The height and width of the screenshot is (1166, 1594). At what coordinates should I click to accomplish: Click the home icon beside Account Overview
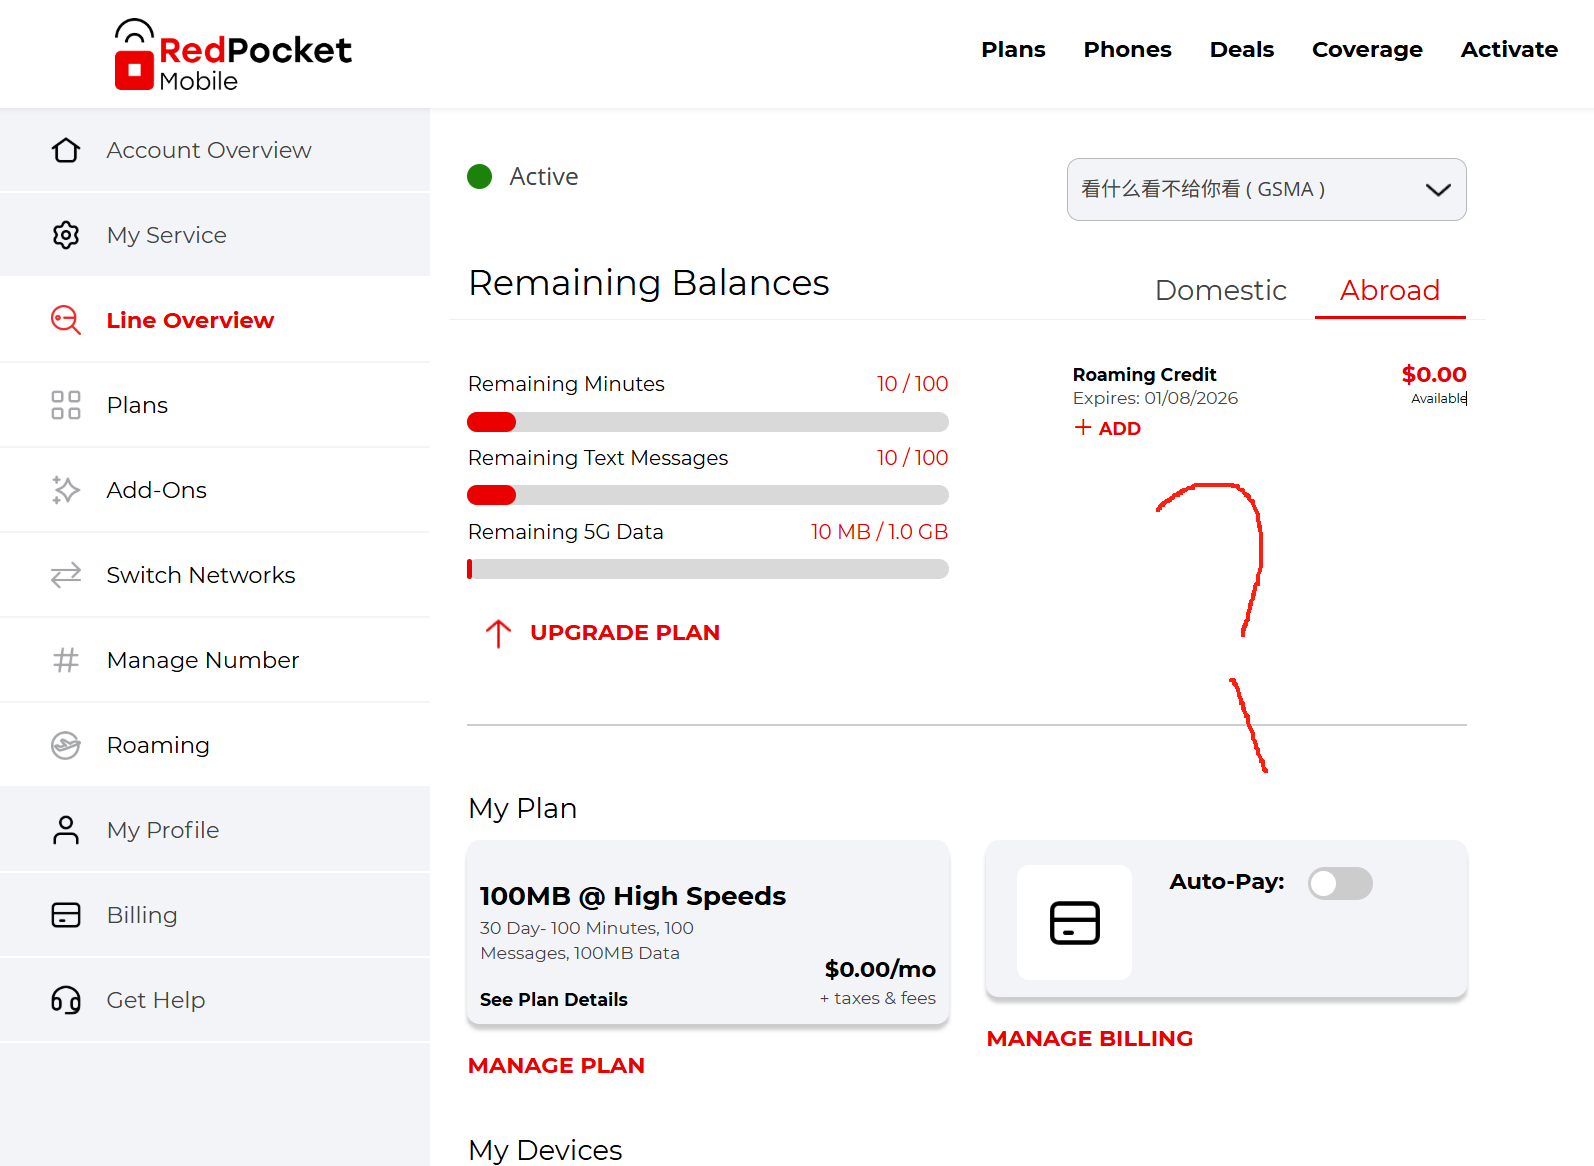(x=66, y=150)
